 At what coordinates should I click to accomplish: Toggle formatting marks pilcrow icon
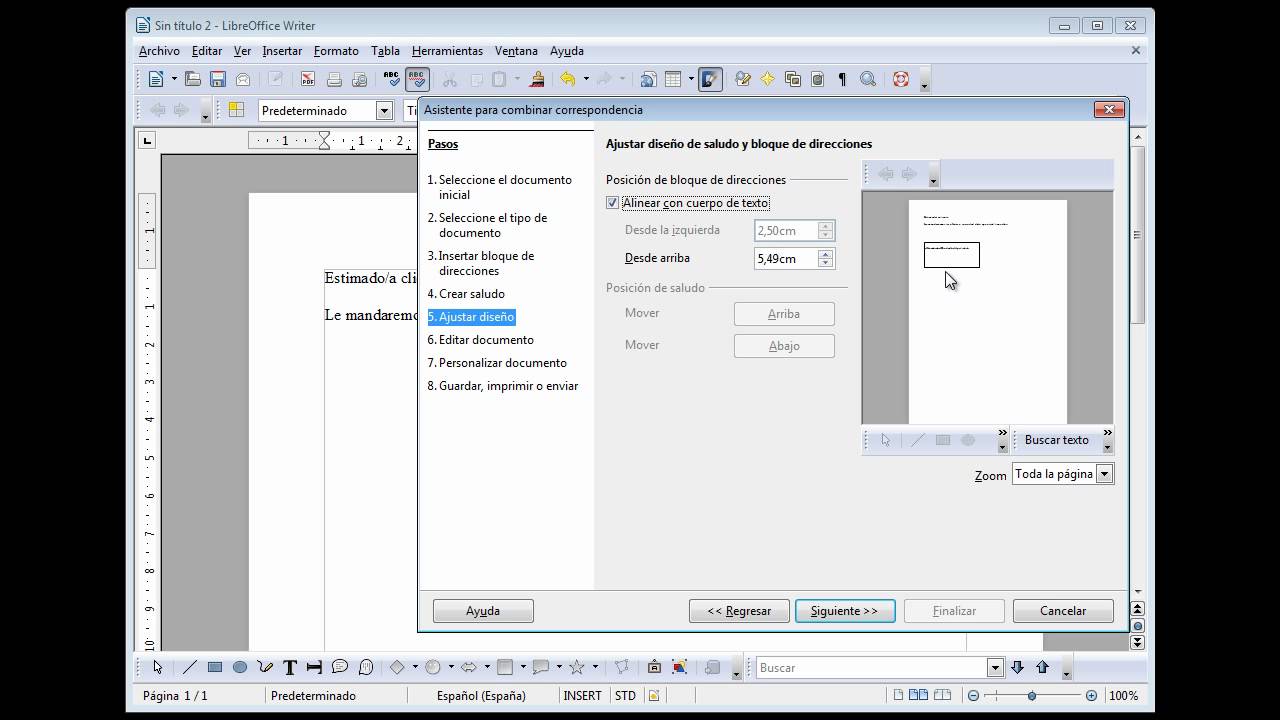[x=842, y=80]
